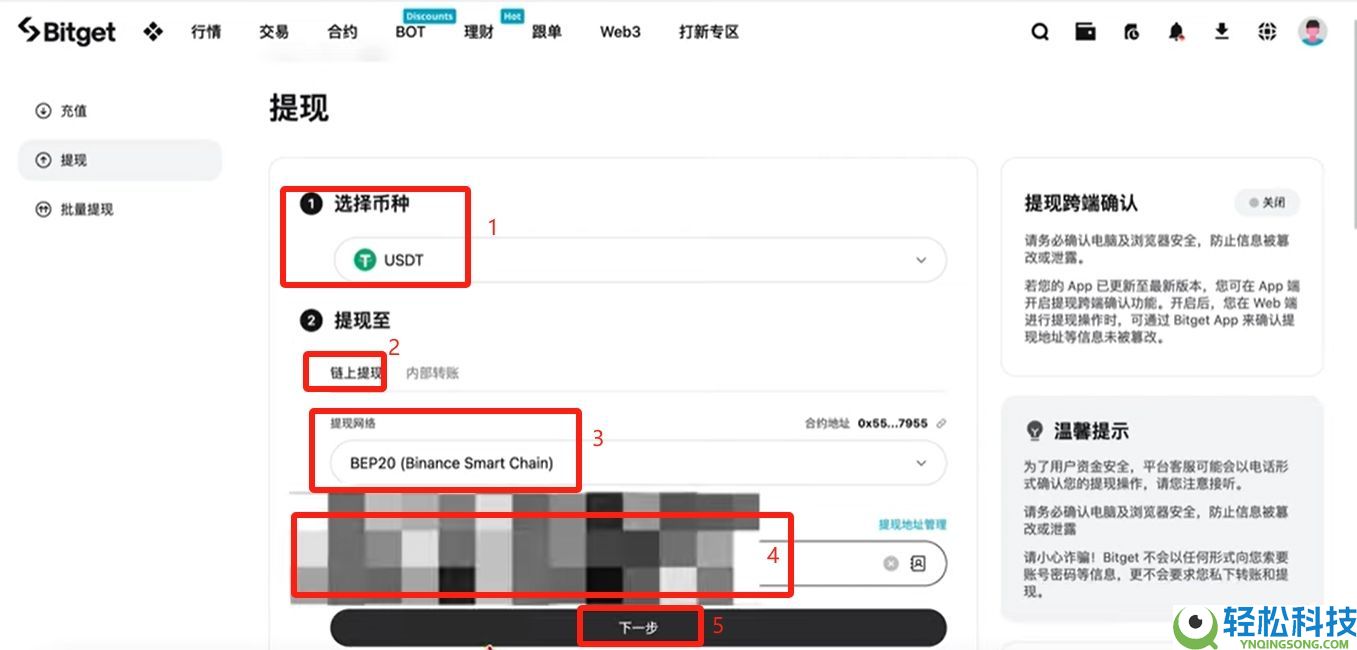Click the Bitget logo
This screenshot has height=650, width=1357.
coord(67,31)
